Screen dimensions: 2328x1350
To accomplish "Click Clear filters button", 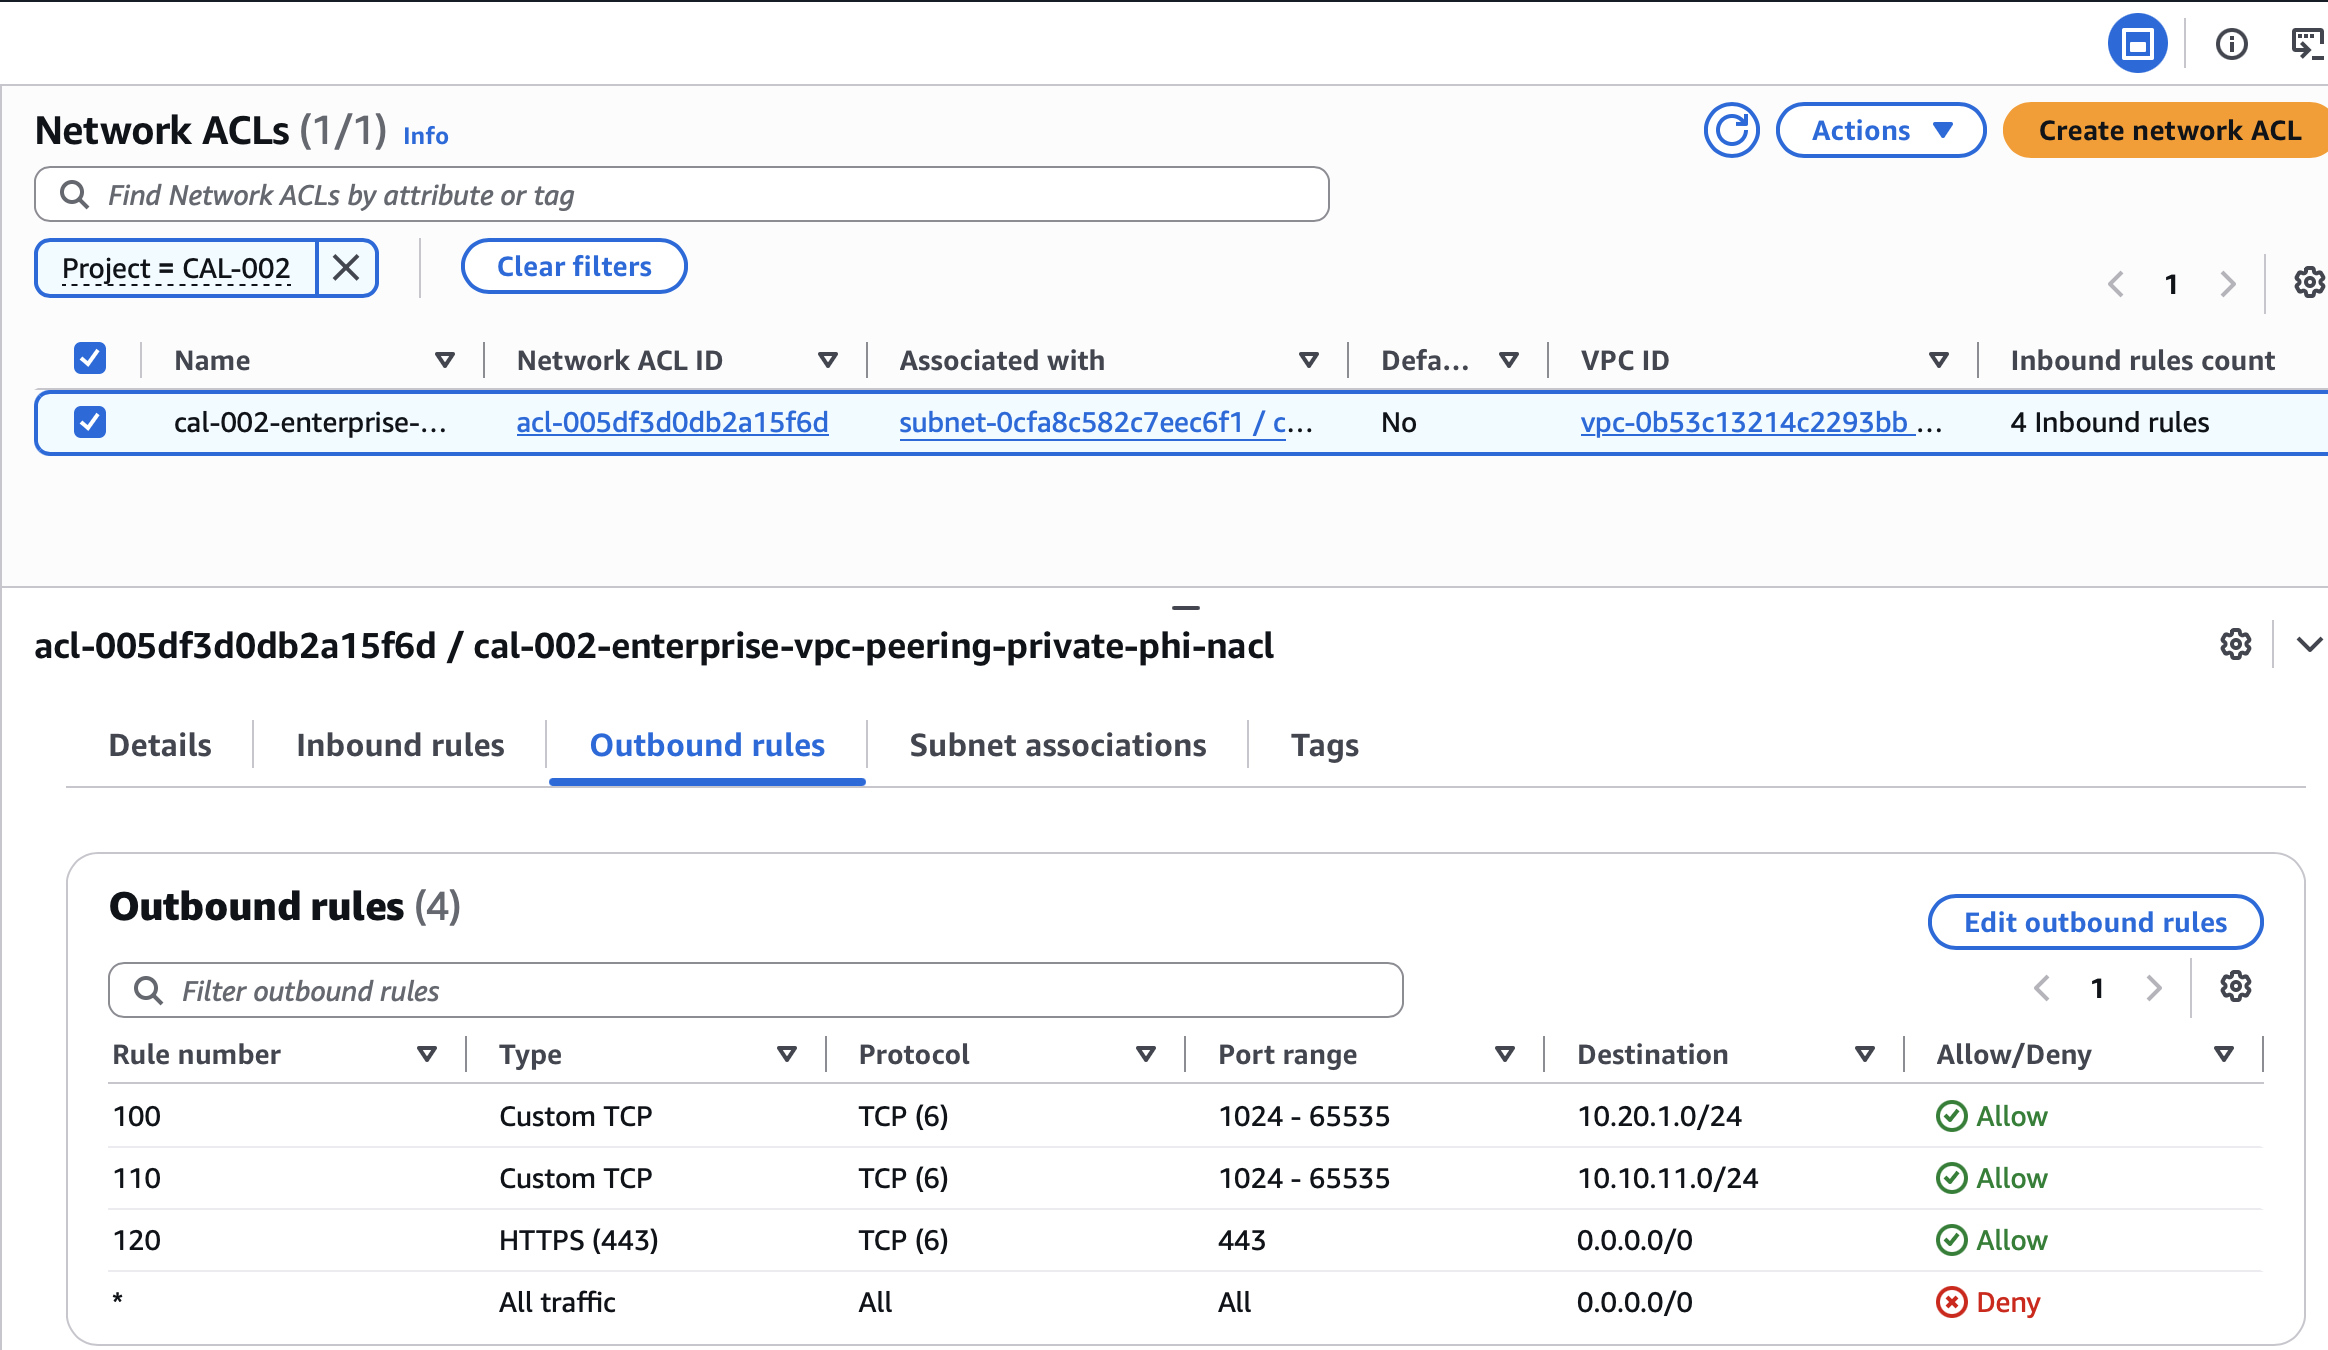I will [574, 266].
